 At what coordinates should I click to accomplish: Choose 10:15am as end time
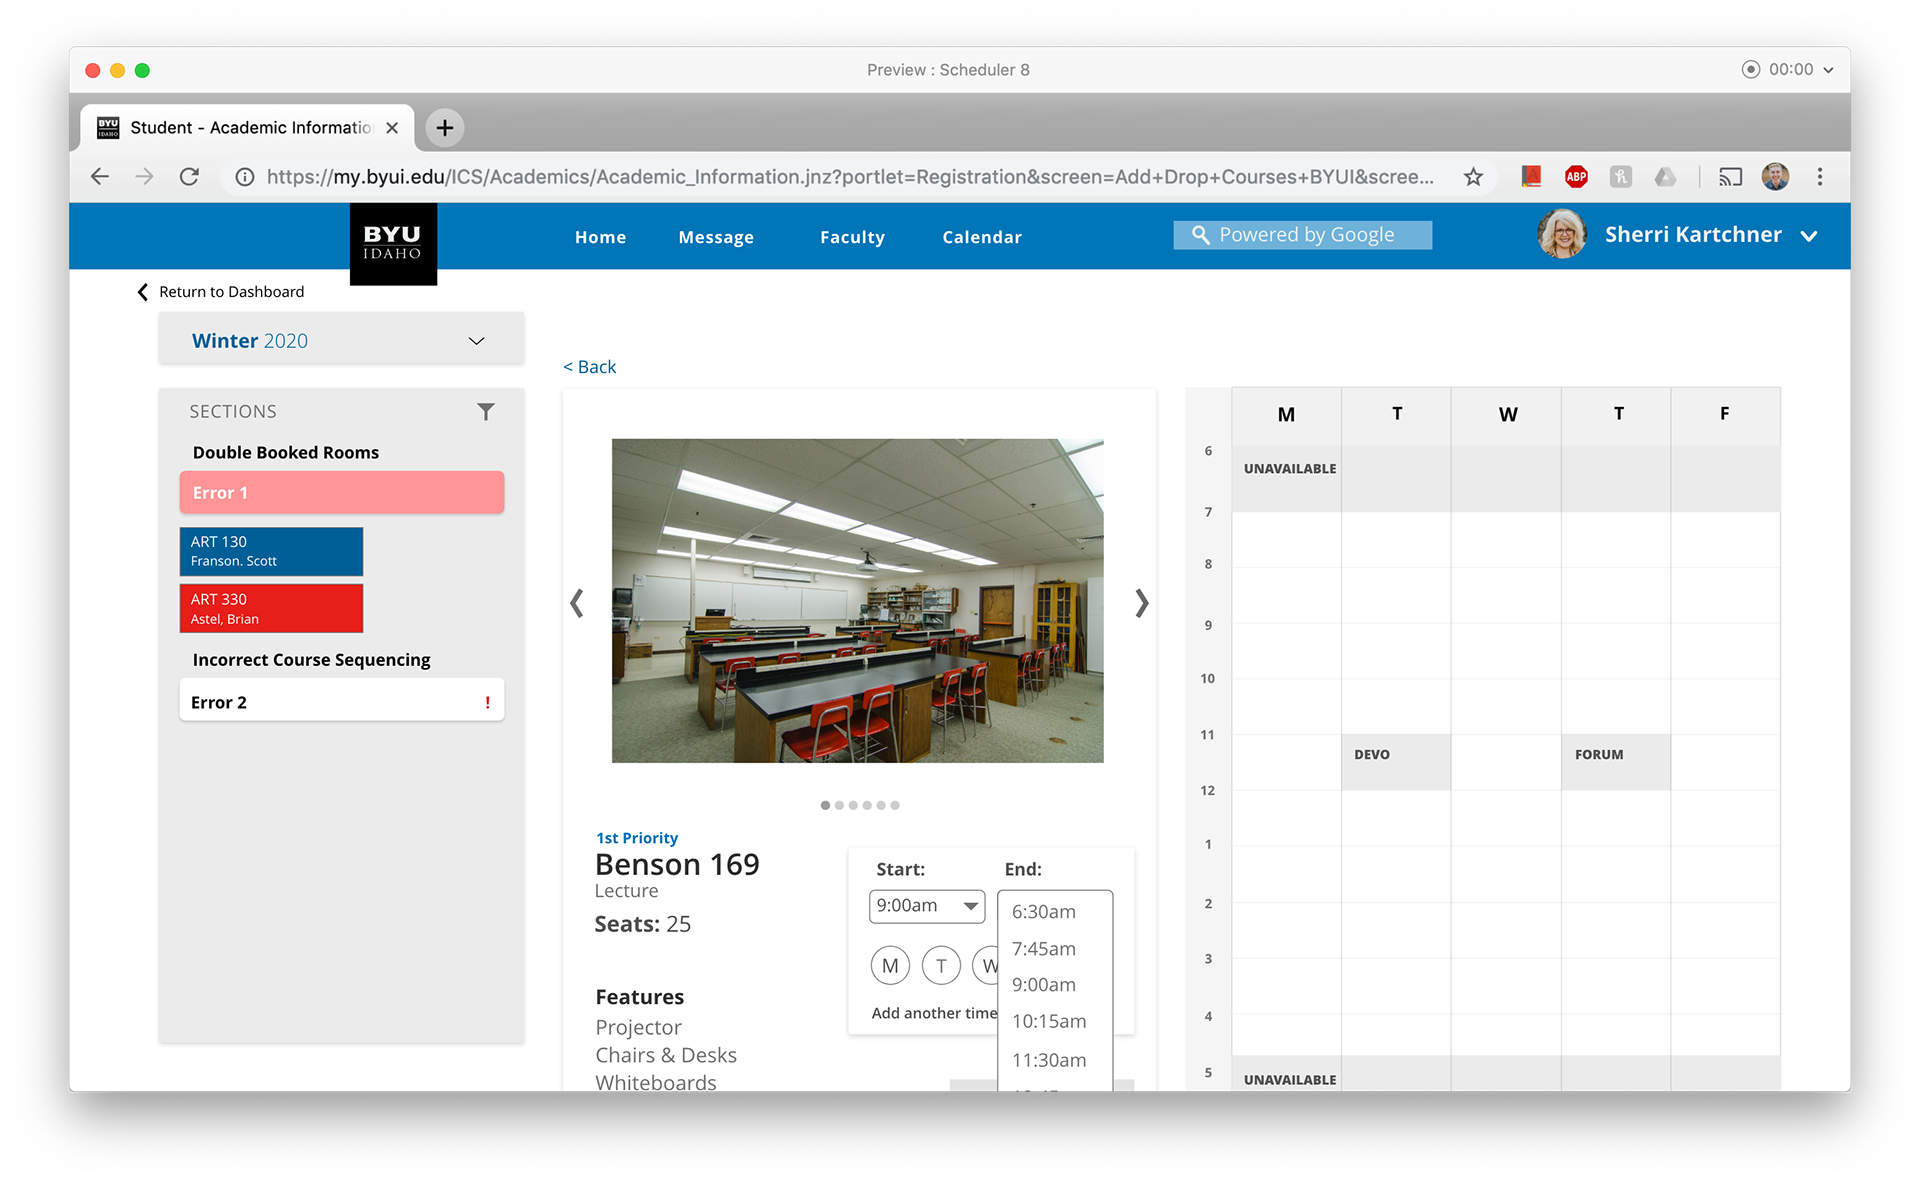[x=1049, y=1022]
